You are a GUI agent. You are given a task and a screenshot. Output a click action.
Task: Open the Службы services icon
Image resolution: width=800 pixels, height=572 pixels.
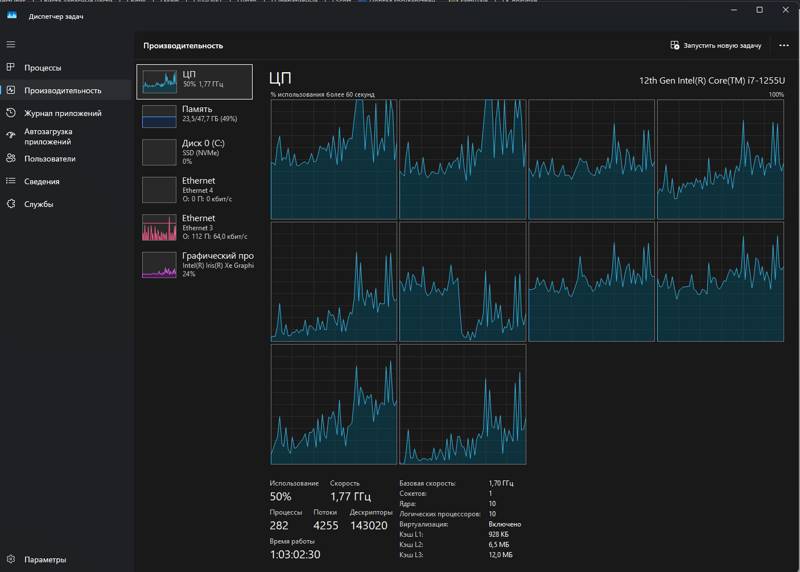pyautogui.click(x=11, y=204)
